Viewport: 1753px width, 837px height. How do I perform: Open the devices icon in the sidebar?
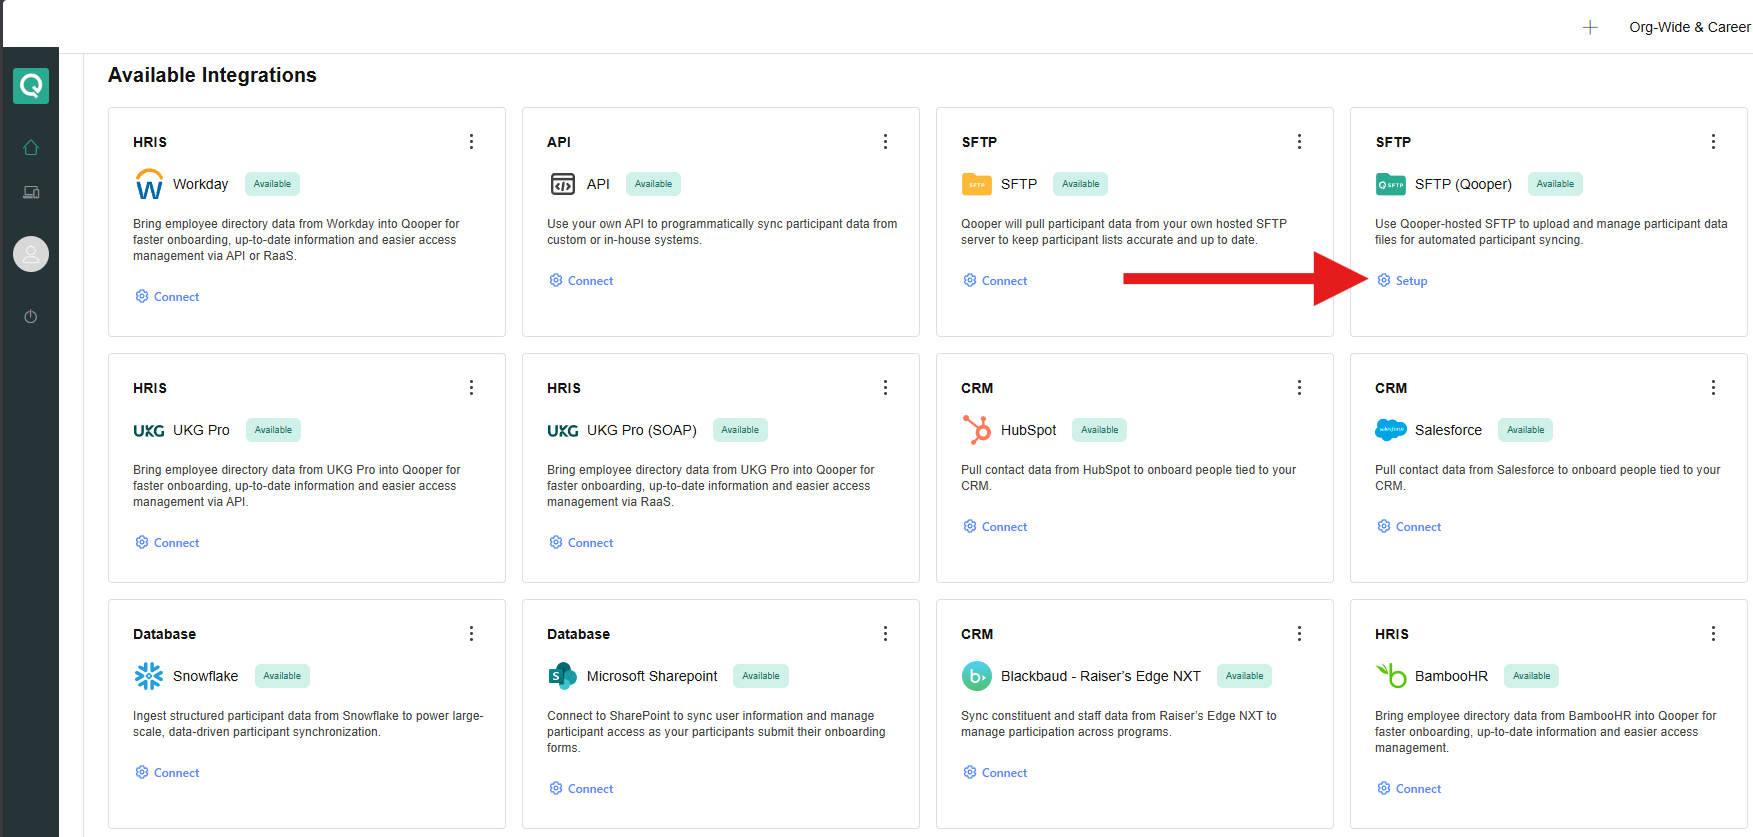(x=31, y=193)
